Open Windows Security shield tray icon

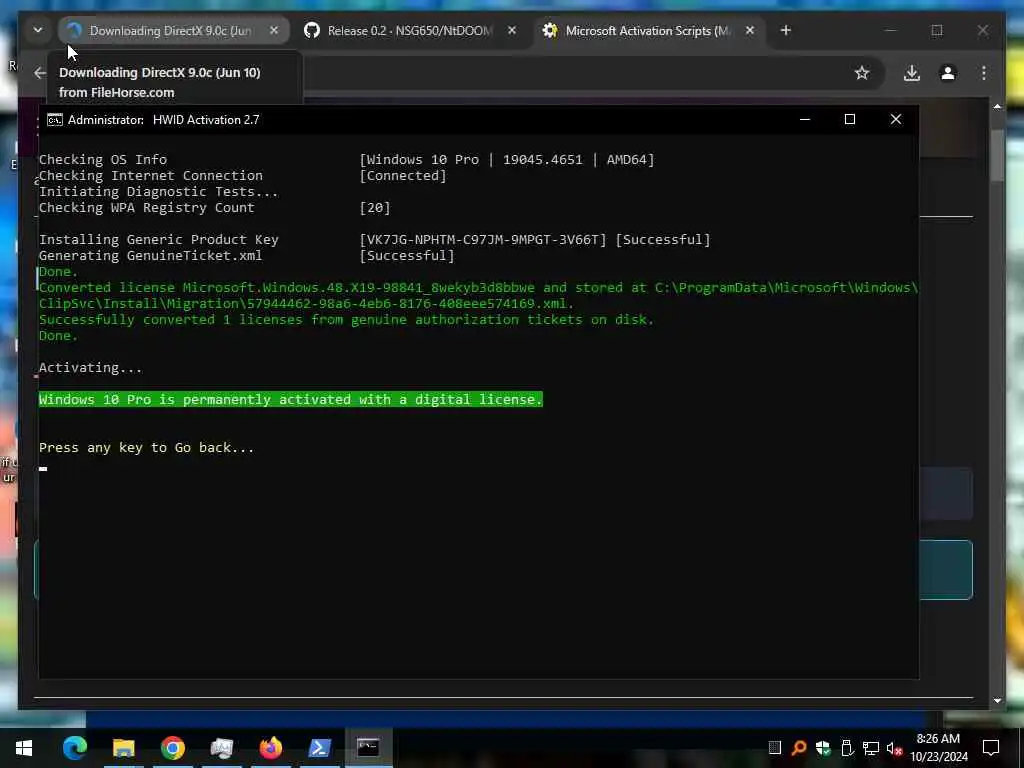click(x=823, y=748)
